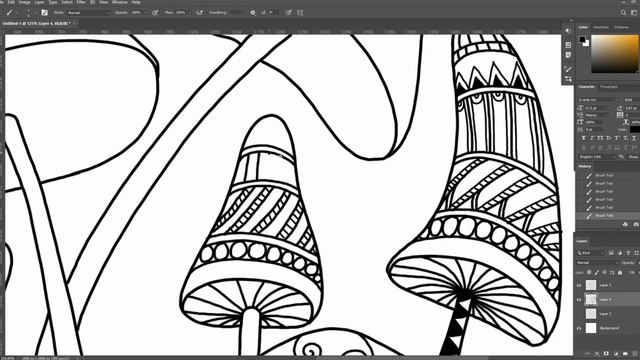
Task: Click the search magnifier icon
Action: [x=624, y=13]
